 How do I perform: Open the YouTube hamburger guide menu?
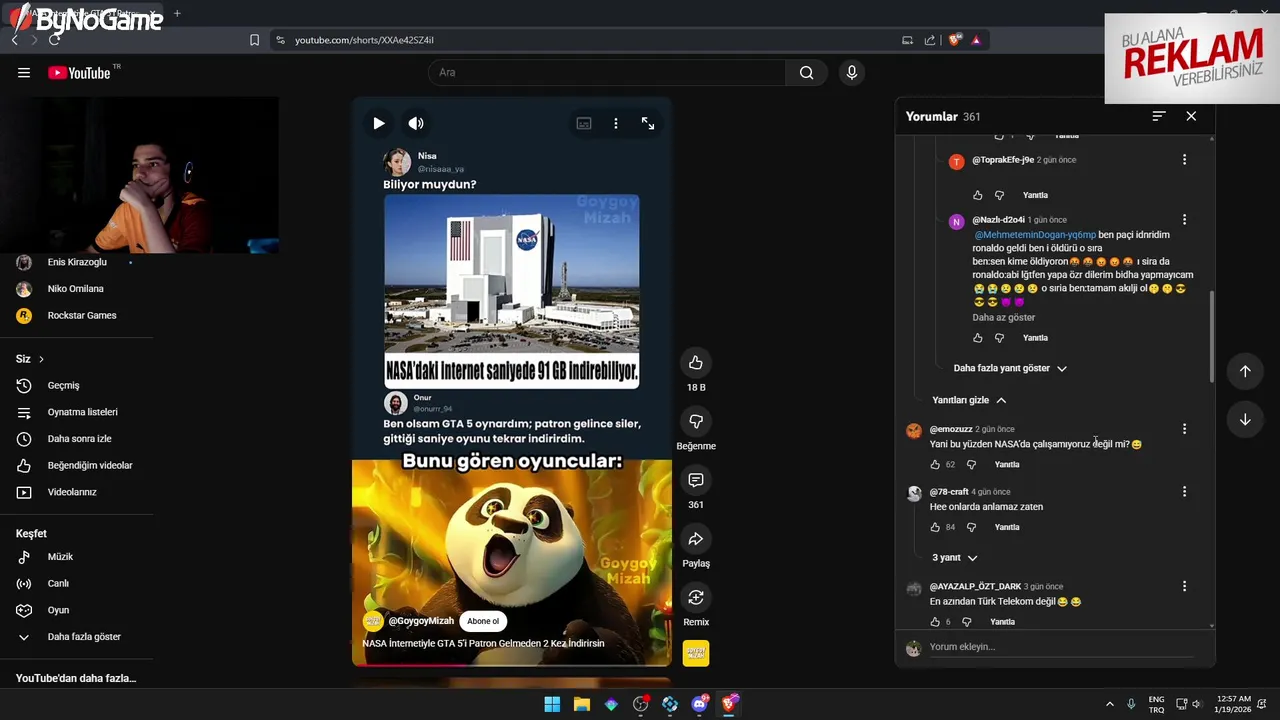[x=24, y=73]
